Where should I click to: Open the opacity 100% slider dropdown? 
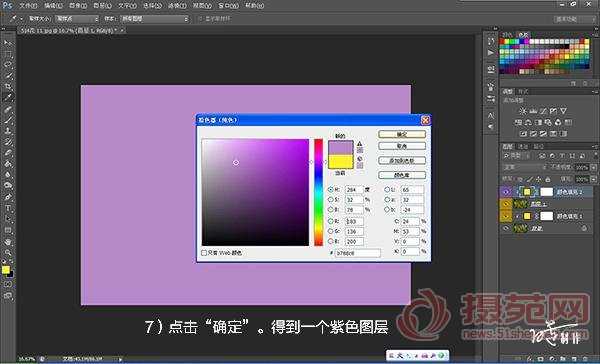[593, 168]
